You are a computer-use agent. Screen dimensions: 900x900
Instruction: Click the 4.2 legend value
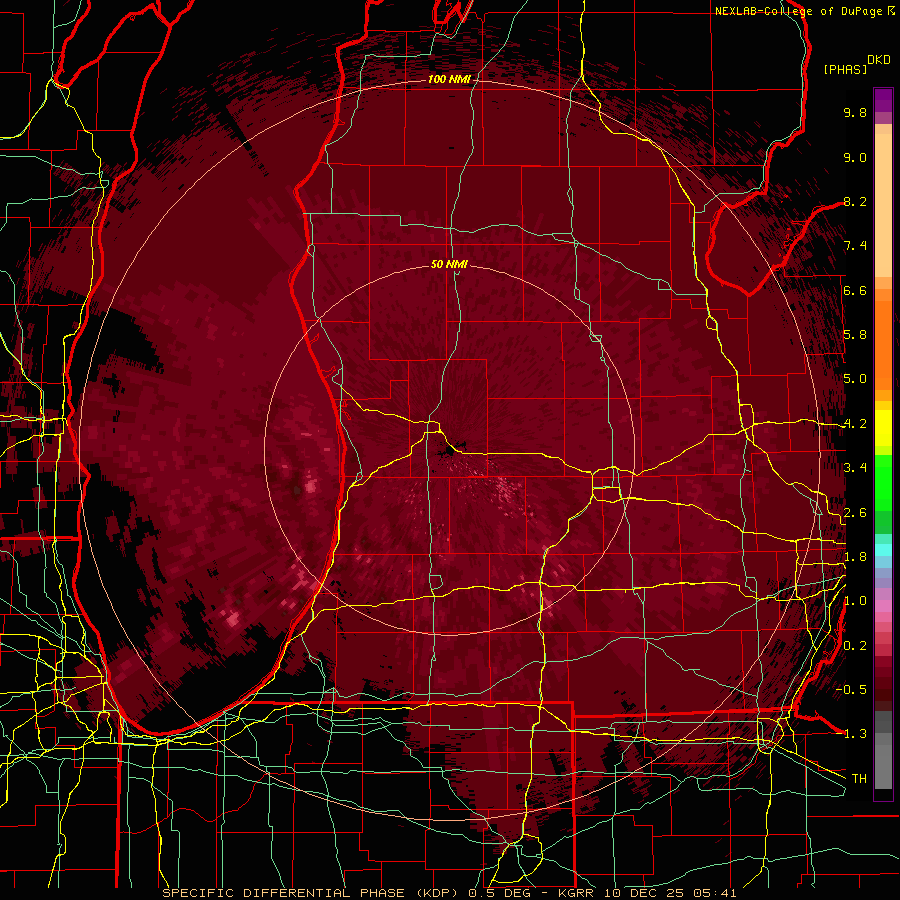click(x=855, y=424)
